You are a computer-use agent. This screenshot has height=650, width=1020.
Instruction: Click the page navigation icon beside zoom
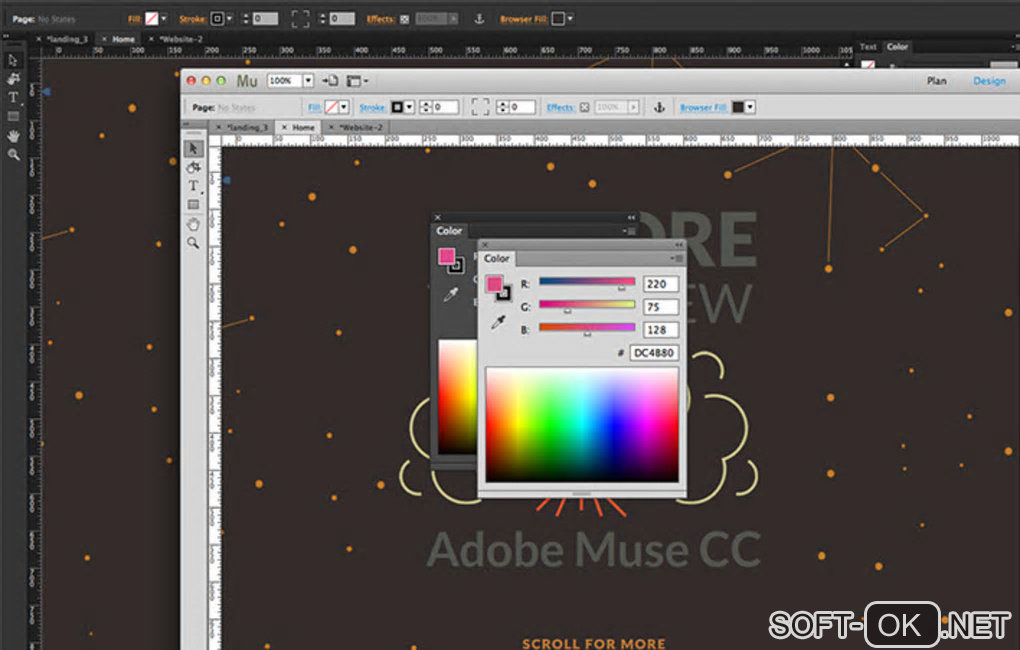330,81
